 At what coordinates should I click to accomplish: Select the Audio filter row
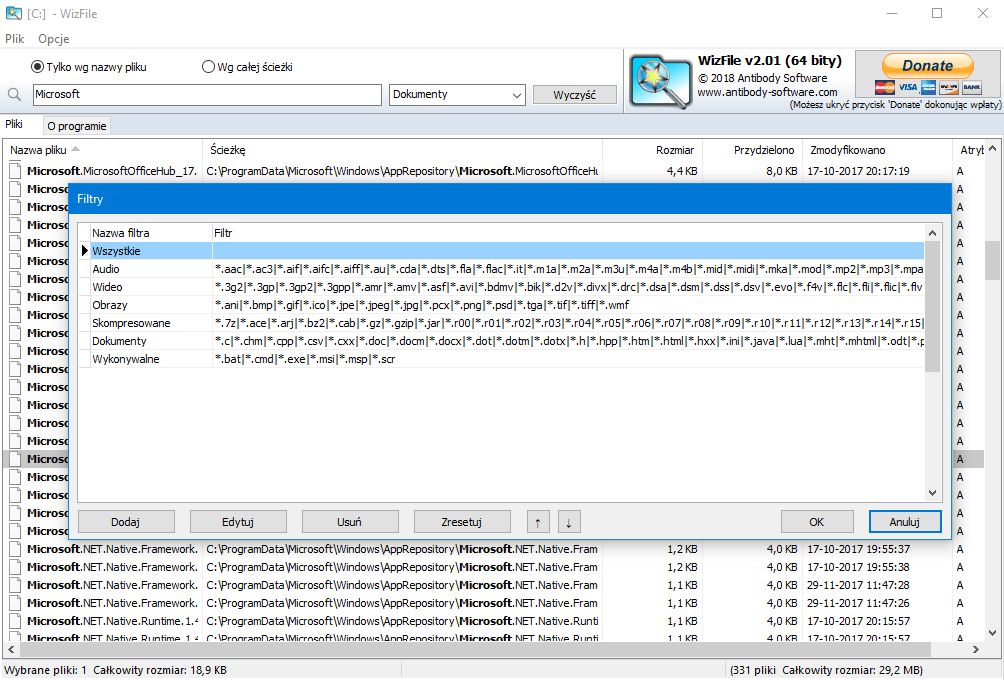501,269
